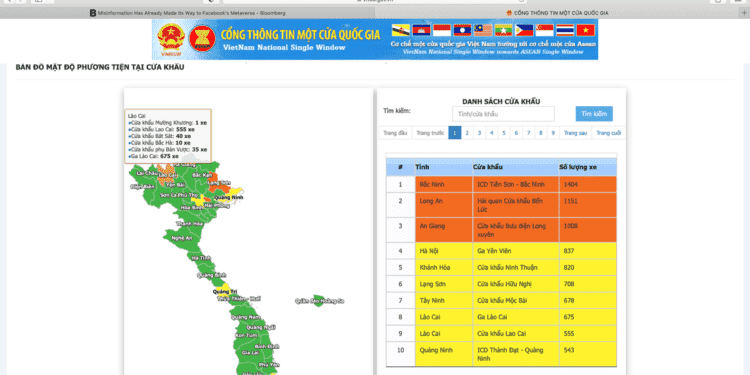Click the Cambodia flag icon in banner
Image resolution: width=750 pixels, height=375 pixels.
click(421, 30)
